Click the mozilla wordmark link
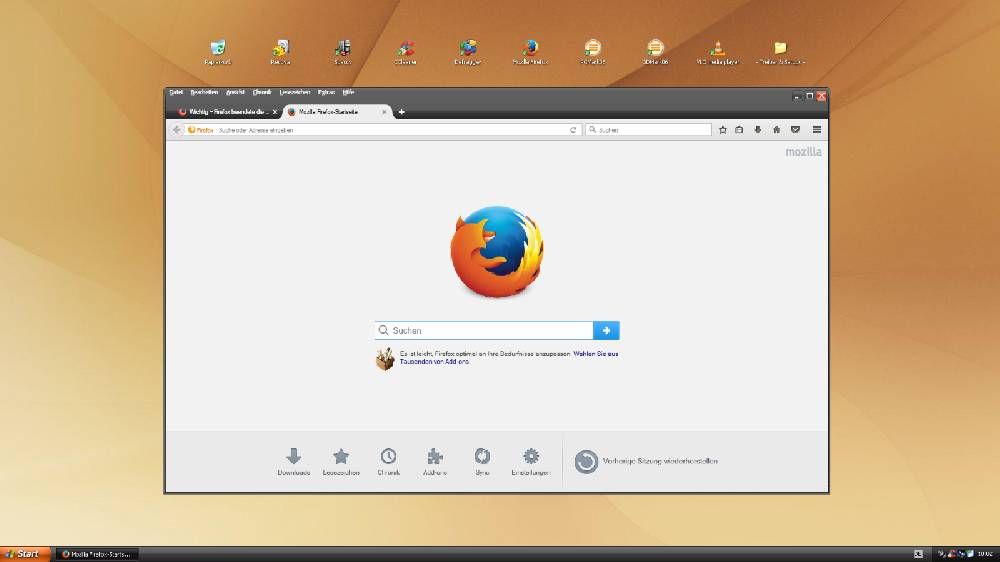The height and width of the screenshot is (562, 1000). (x=803, y=152)
